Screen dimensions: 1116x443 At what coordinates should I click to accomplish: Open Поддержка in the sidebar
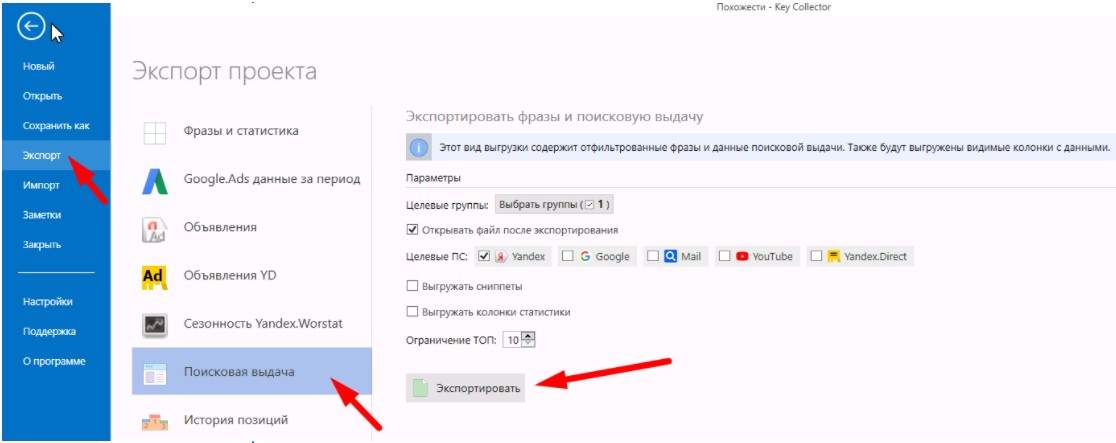point(49,331)
